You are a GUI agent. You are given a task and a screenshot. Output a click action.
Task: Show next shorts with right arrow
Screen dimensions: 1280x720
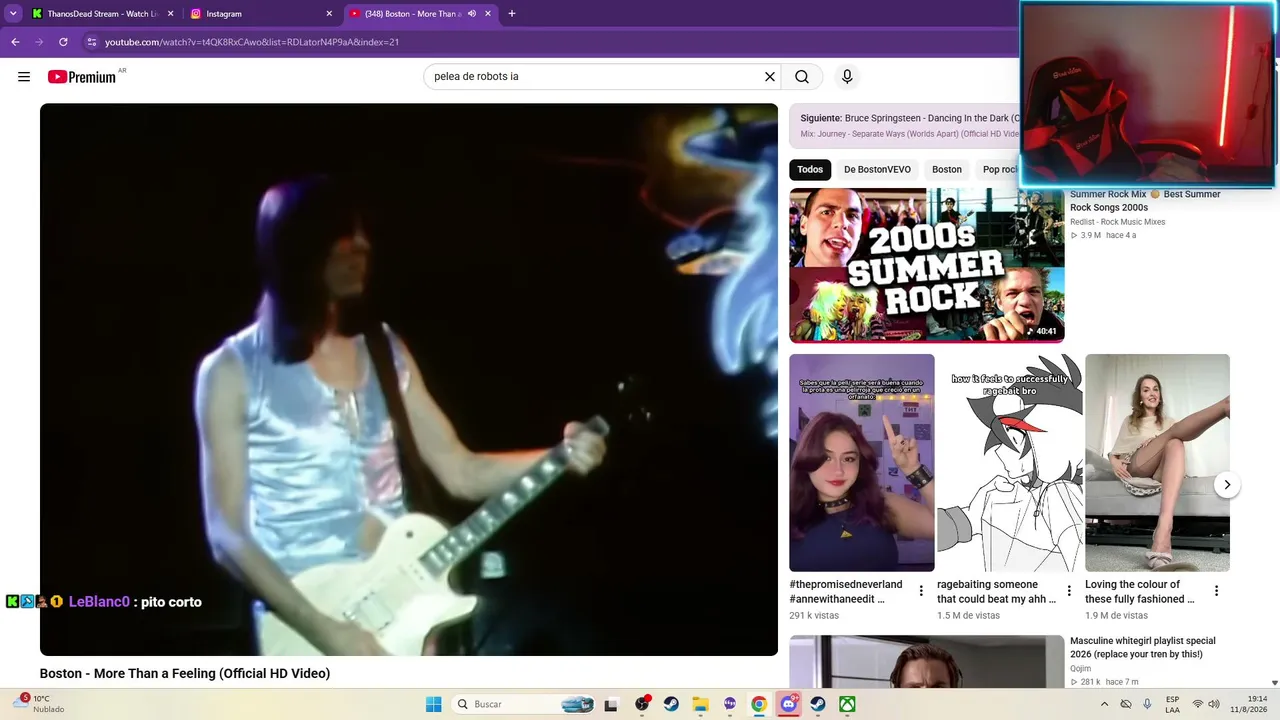[x=1227, y=485]
